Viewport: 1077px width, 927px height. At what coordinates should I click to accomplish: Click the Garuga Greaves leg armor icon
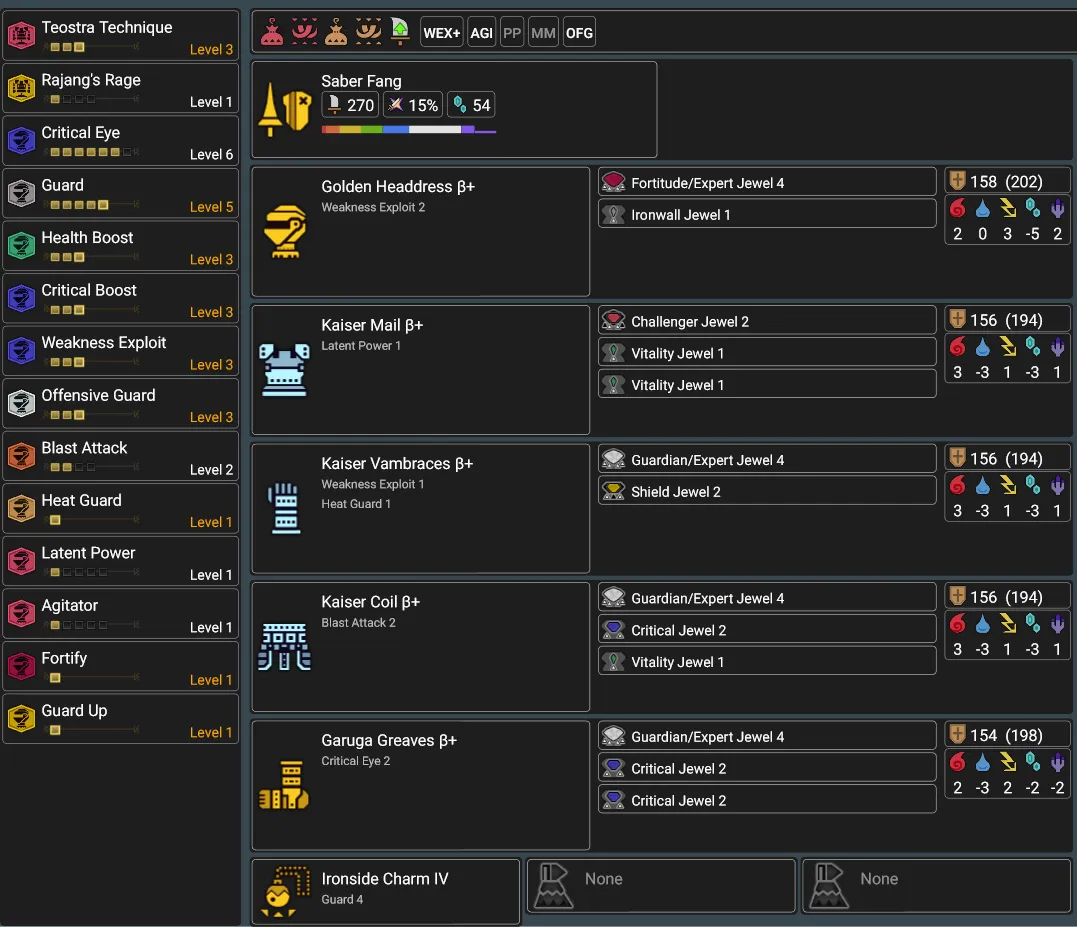284,785
